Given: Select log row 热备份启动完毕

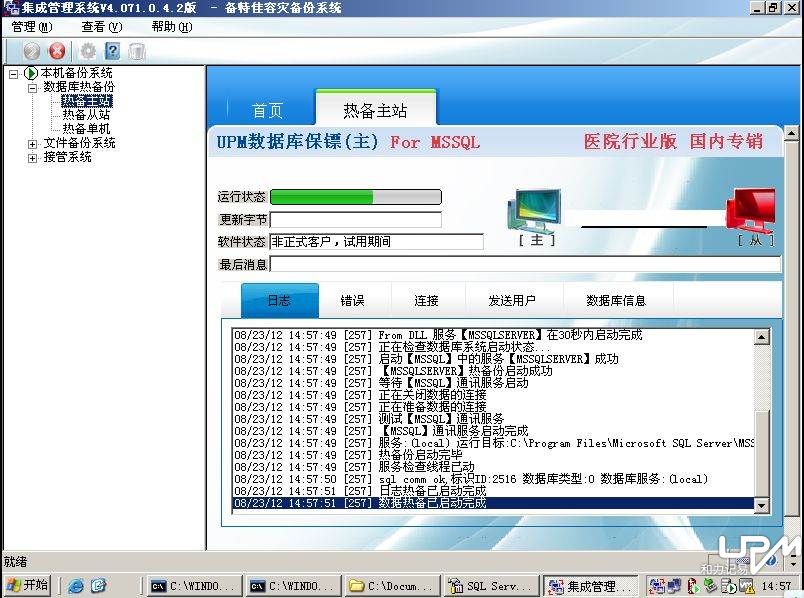Looking at the screenshot, I should click(493, 455).
